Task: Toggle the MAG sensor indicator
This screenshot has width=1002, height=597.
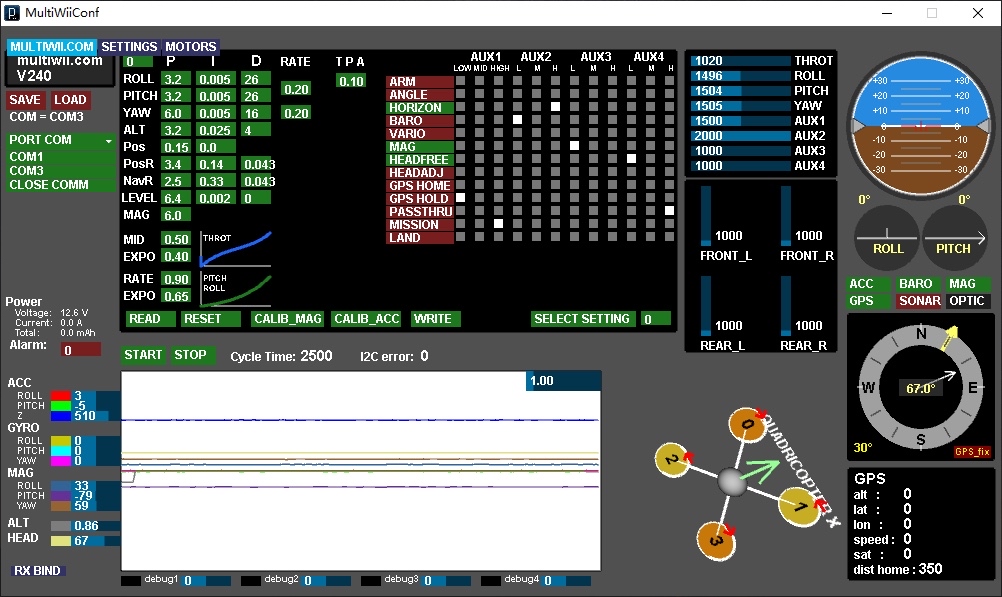Action: coord(967,284)
